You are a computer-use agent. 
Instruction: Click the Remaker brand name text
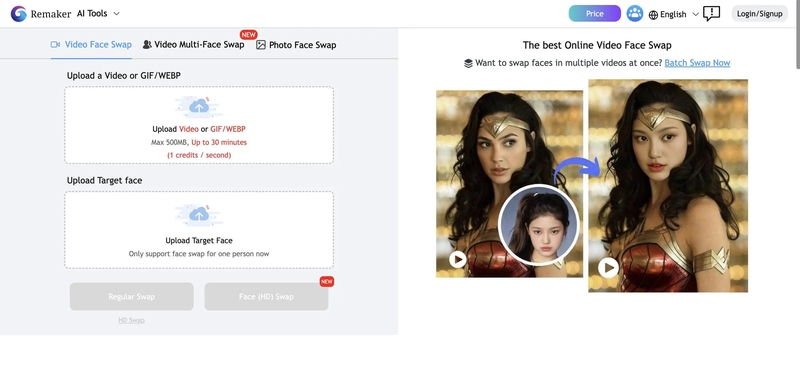51,14
